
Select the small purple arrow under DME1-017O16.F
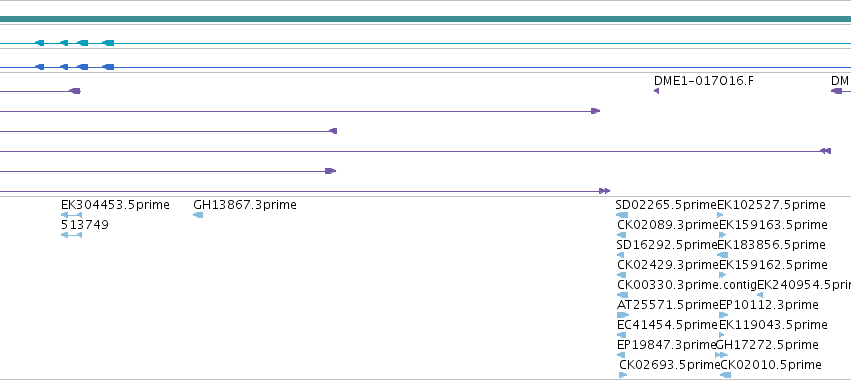tap(657, 91)
